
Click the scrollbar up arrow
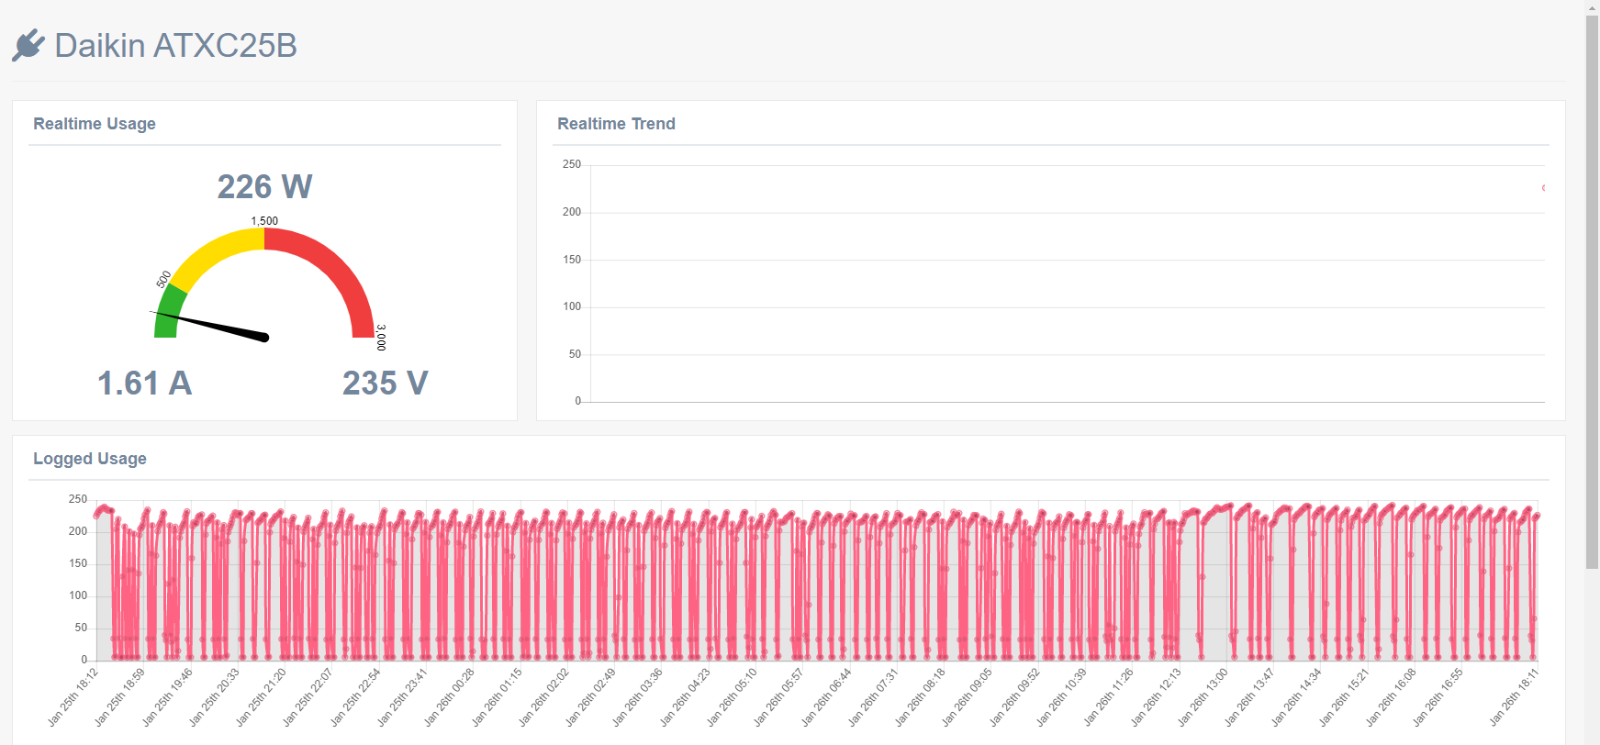1592,7
